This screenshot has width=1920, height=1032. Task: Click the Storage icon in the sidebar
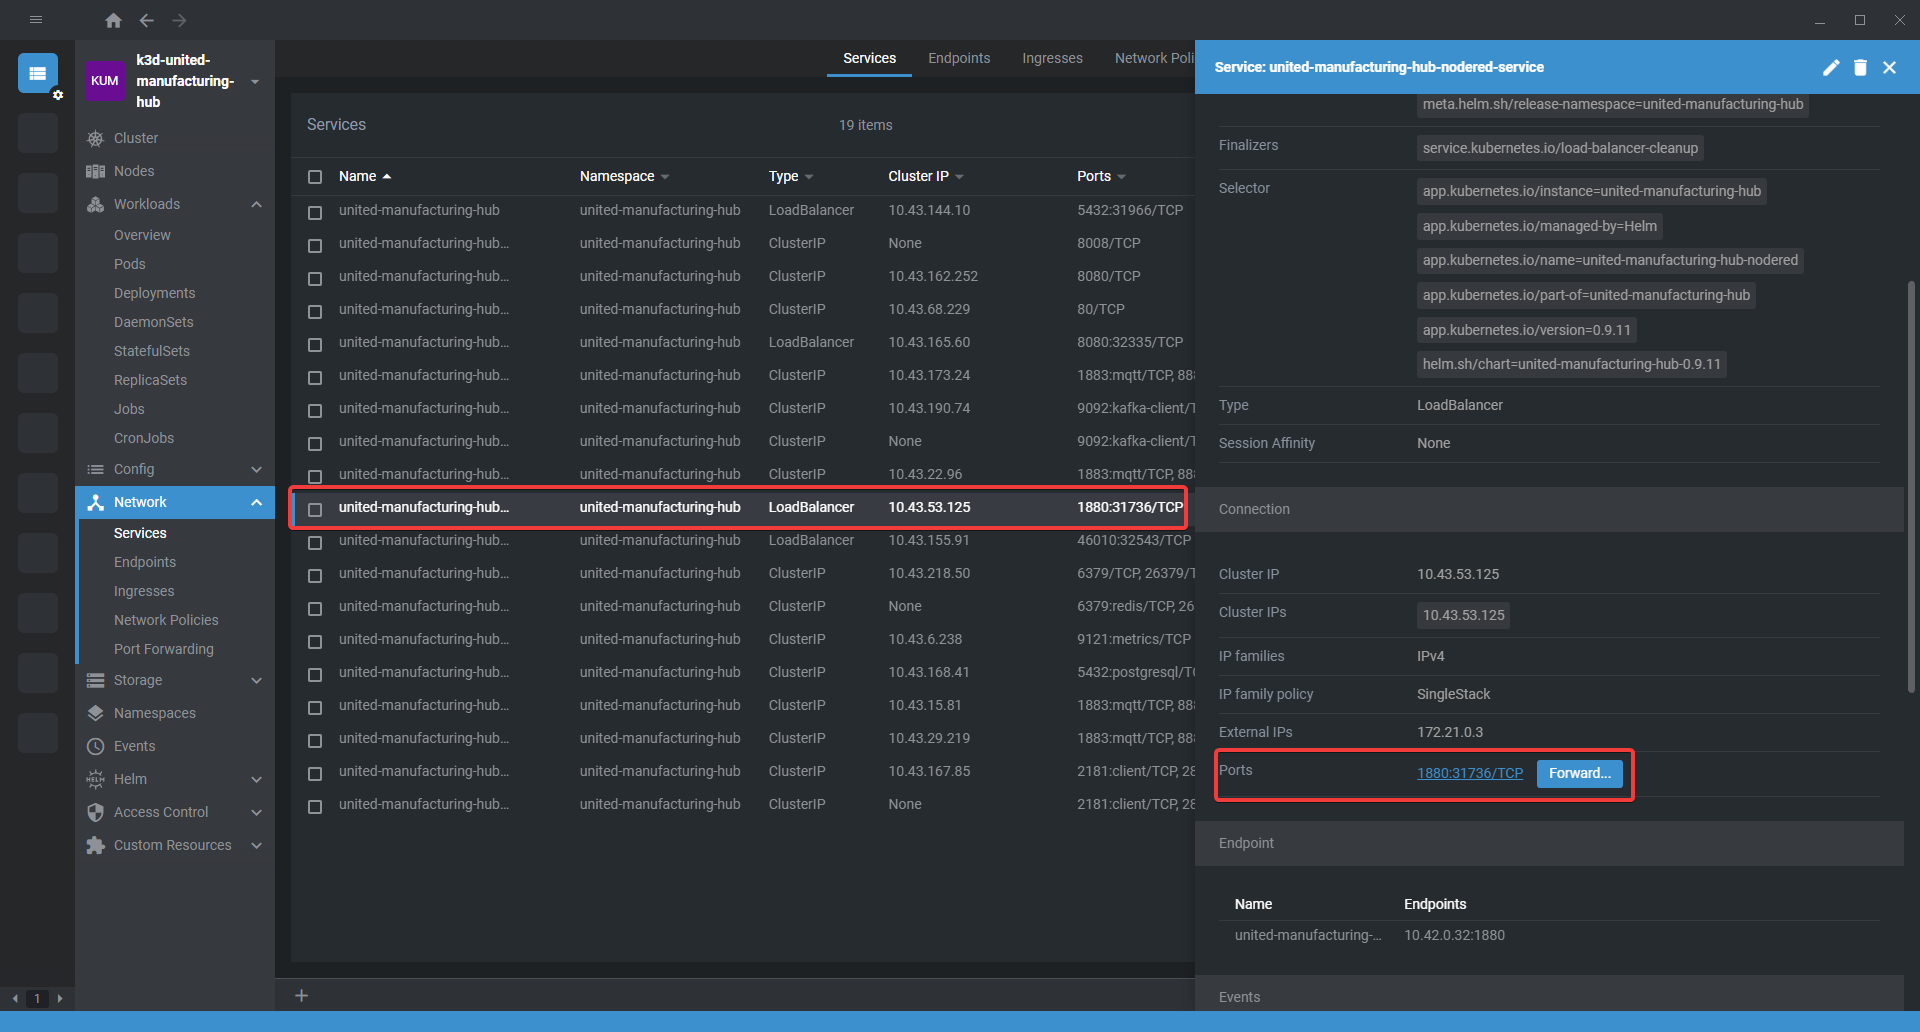pyautogui.click(x=96, y=680)
